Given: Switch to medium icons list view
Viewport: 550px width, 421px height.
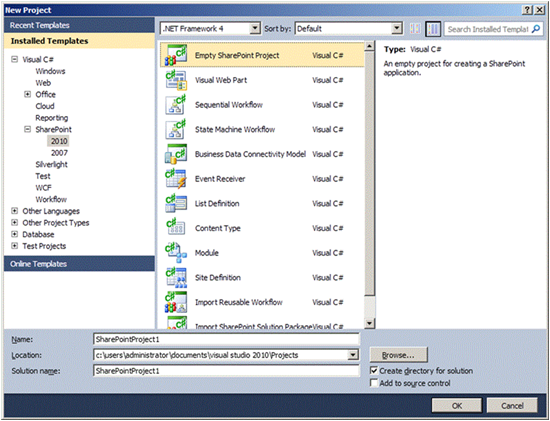Looking at the screenshot, I should point(433,29).
